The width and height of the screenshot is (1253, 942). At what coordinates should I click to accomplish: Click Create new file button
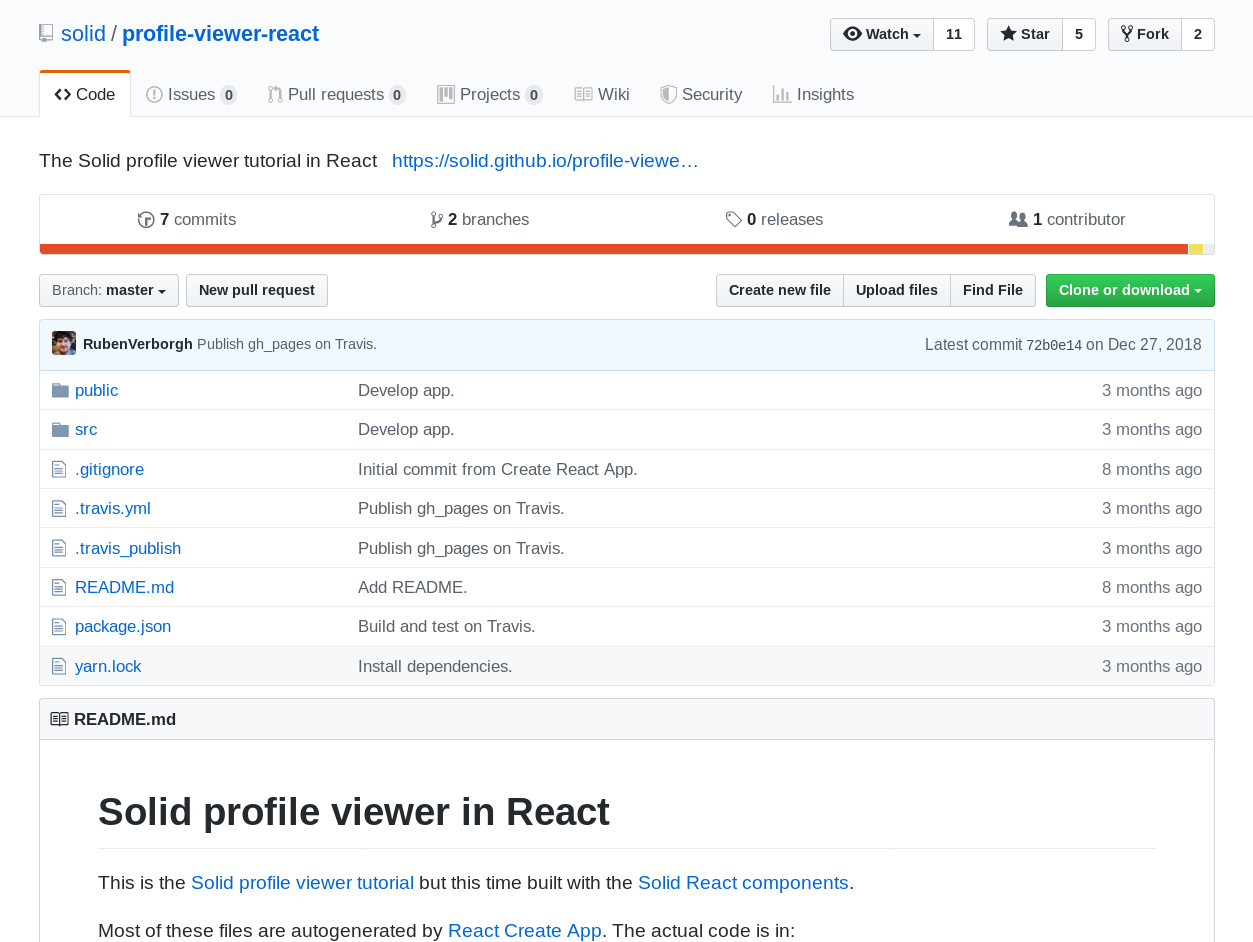click(x=780, y=290)
